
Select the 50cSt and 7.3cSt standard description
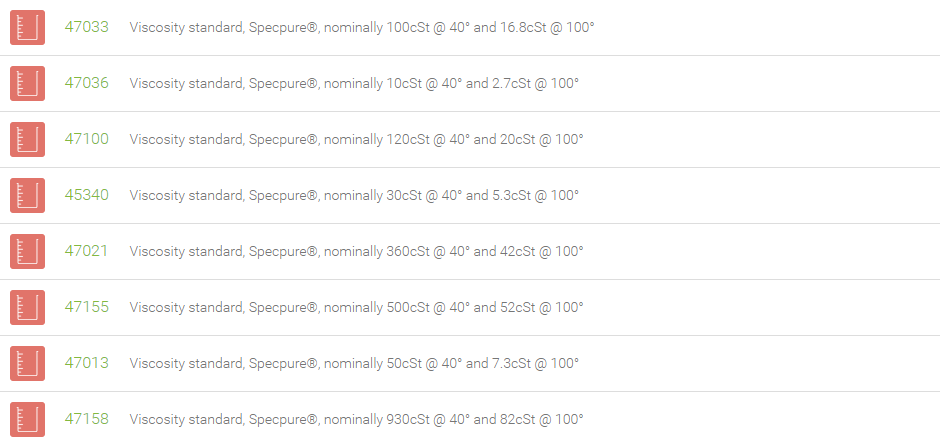pos(354,363)
